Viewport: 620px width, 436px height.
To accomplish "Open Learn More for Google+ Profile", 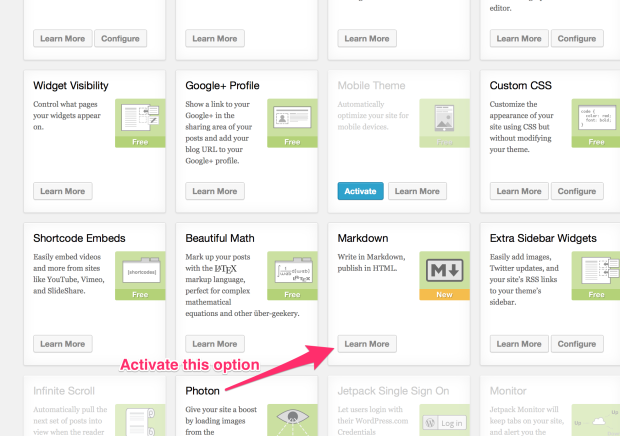I will 215,191.
